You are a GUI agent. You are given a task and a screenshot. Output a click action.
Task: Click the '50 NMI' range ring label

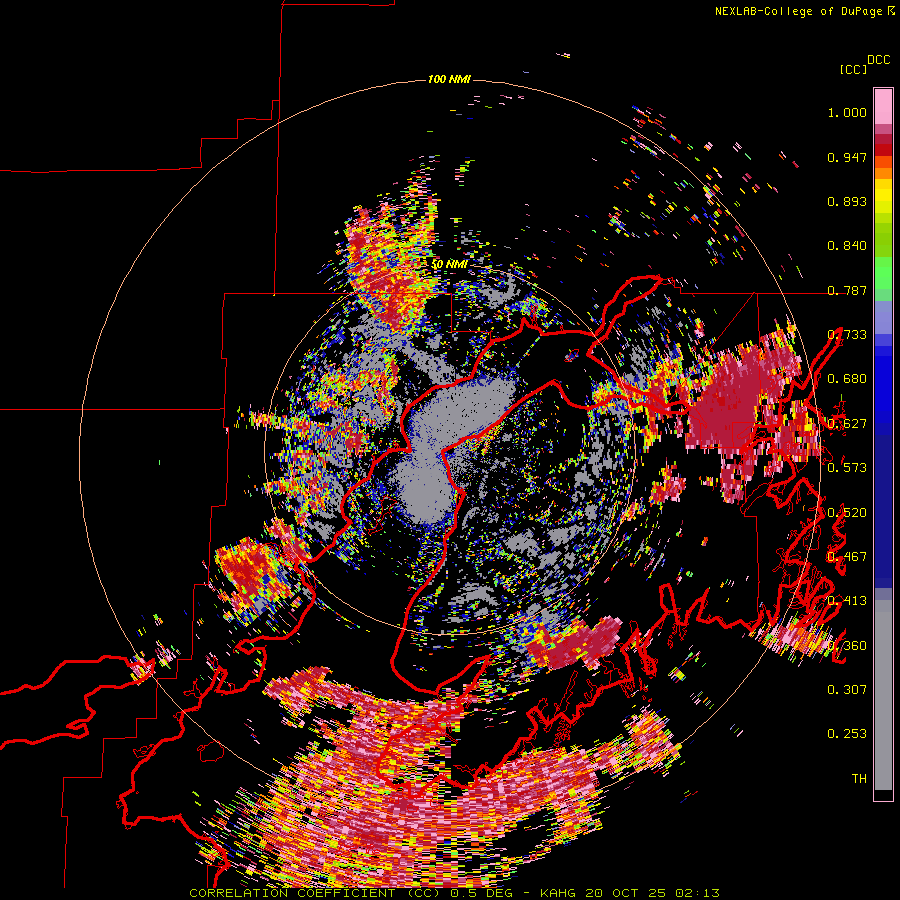coord(449,264)
